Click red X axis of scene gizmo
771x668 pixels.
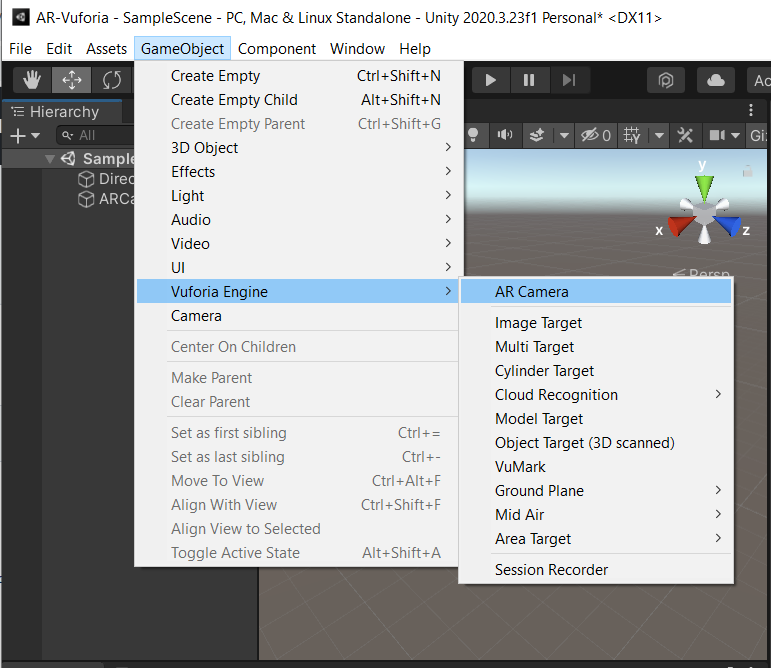(680, 226)
